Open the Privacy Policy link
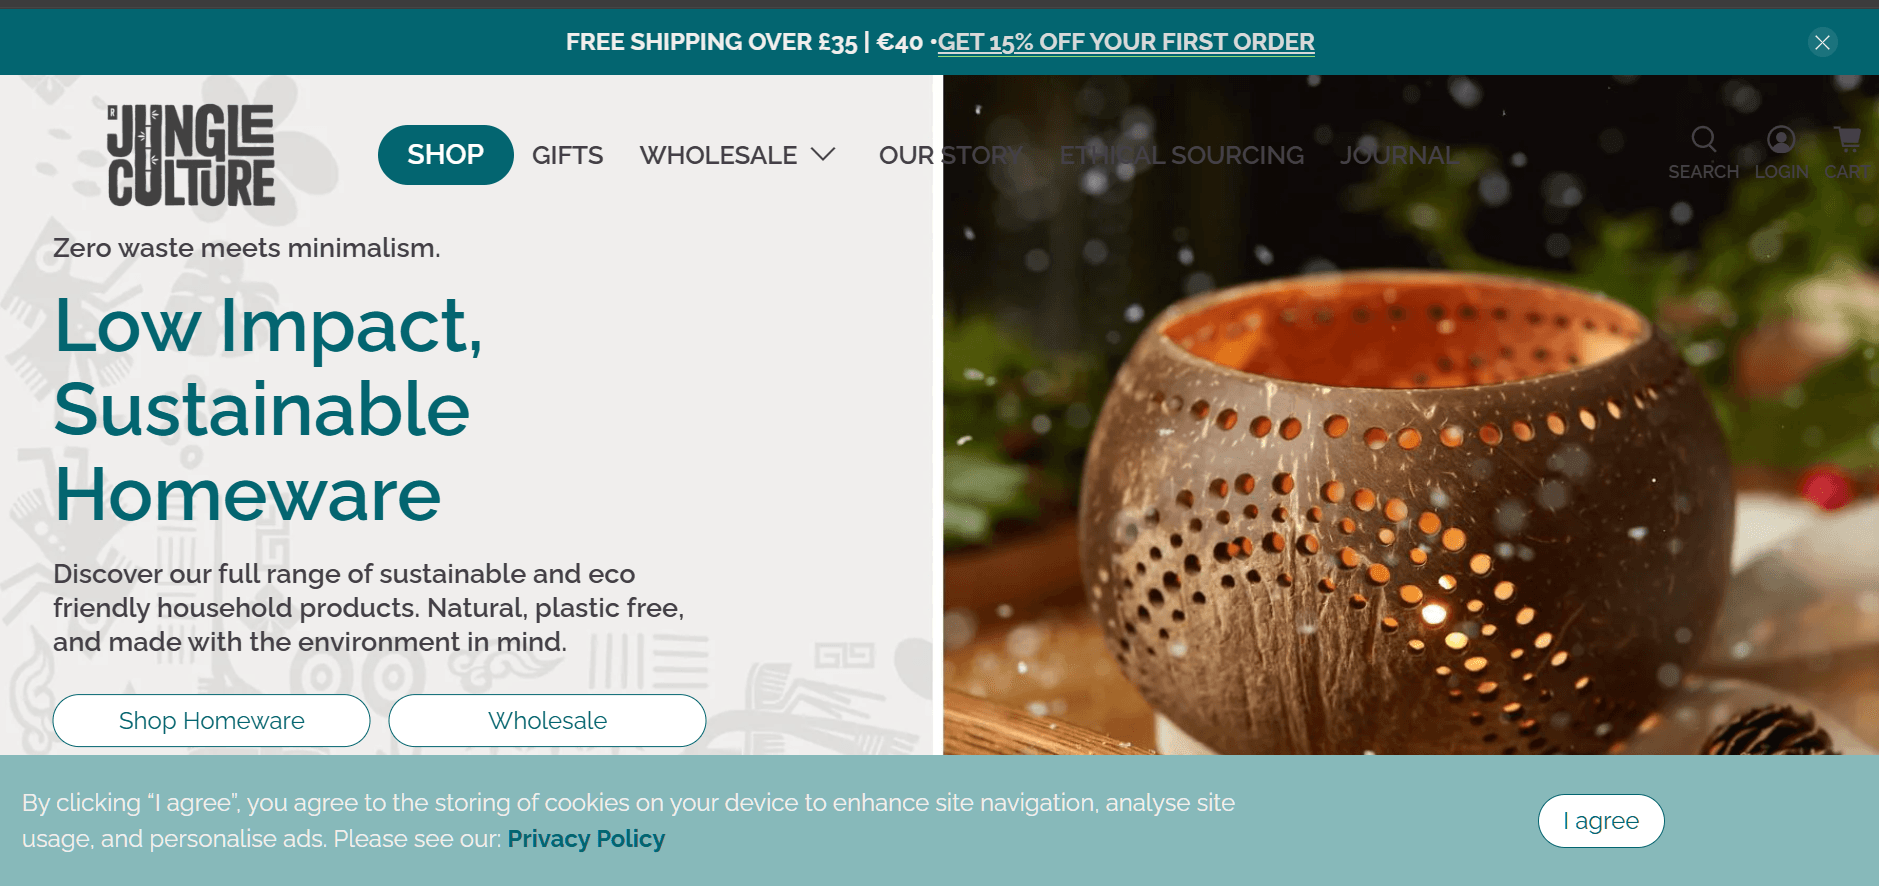 586,839
